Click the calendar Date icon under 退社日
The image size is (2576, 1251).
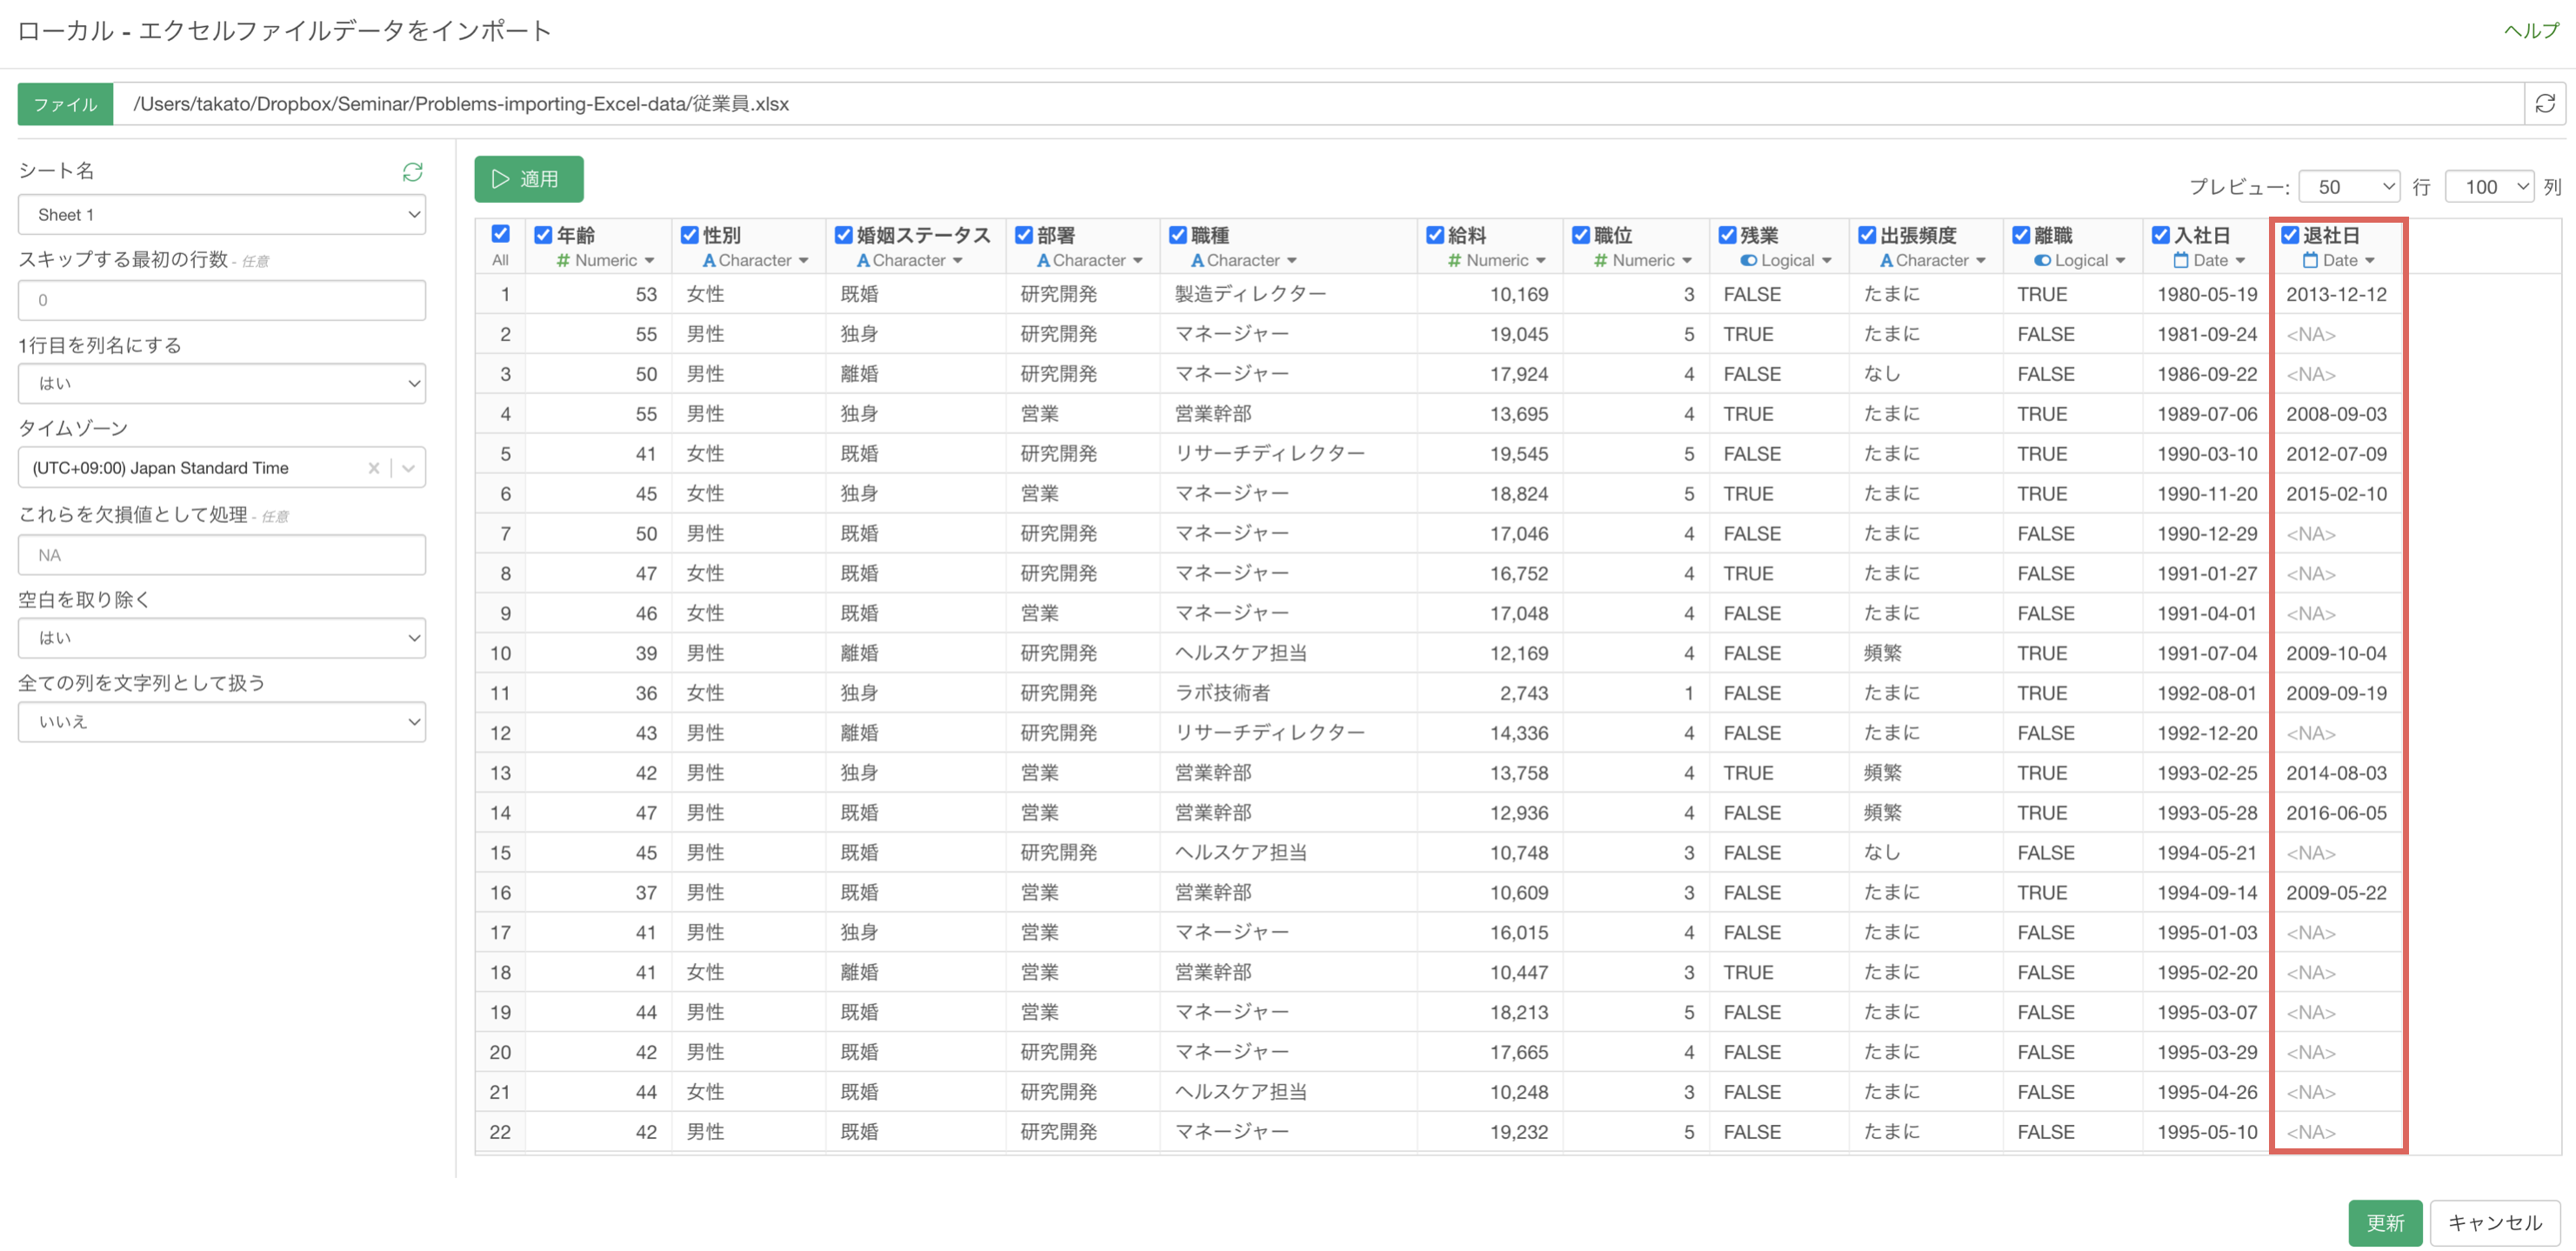pyautogui.click(x=2310, y=260)
